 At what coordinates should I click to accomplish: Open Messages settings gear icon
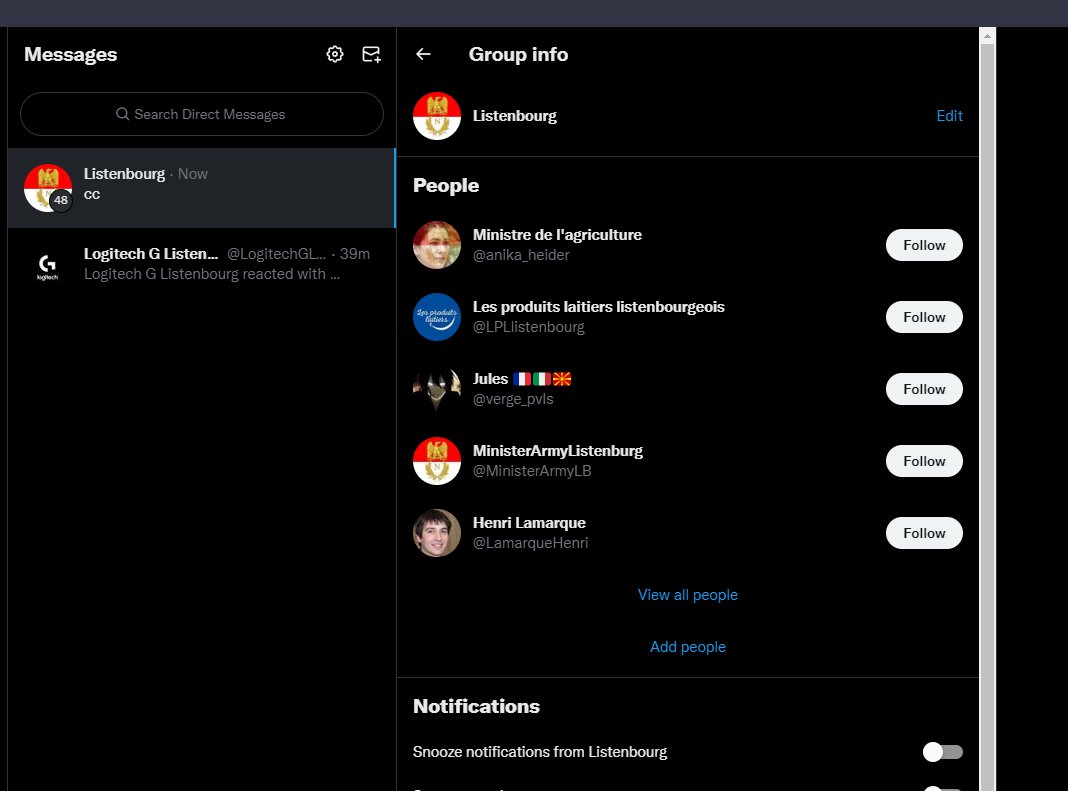coord(334,55)
